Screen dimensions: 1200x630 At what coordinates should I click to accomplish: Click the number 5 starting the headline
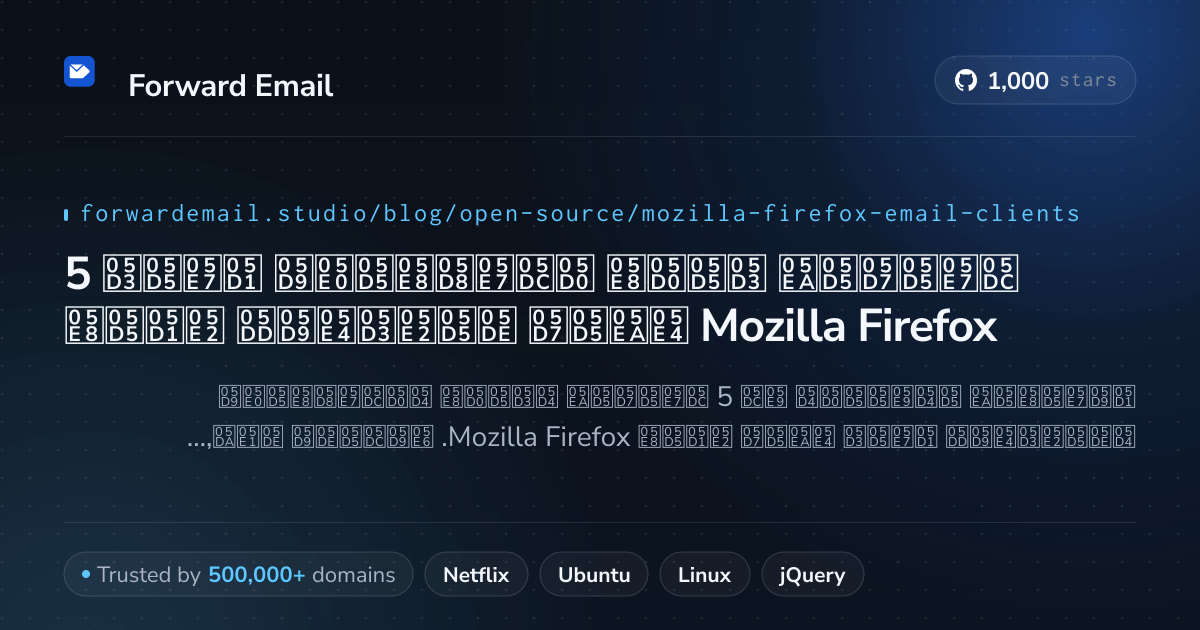coord(76,272)
